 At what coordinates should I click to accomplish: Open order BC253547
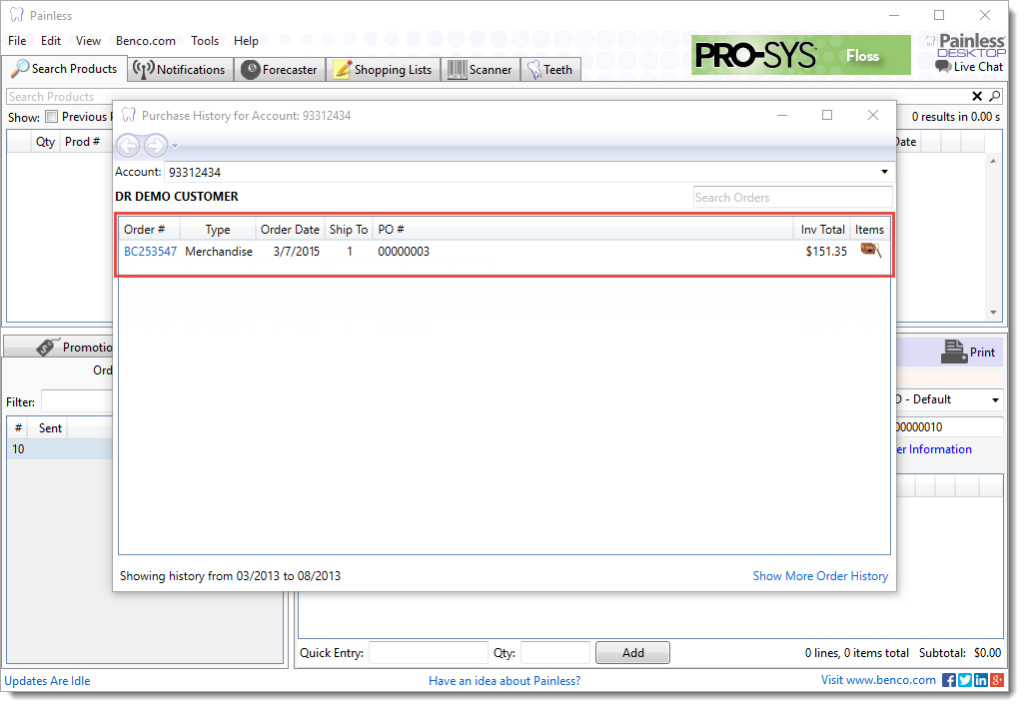[x=149, y=251]
